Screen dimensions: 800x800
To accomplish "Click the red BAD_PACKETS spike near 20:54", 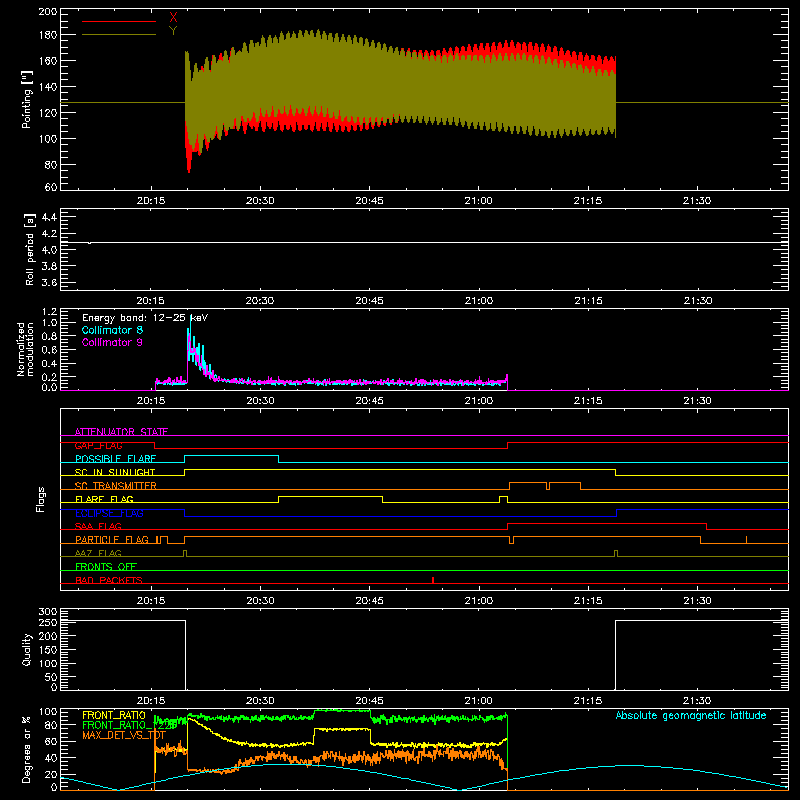I will coord(433,580).
